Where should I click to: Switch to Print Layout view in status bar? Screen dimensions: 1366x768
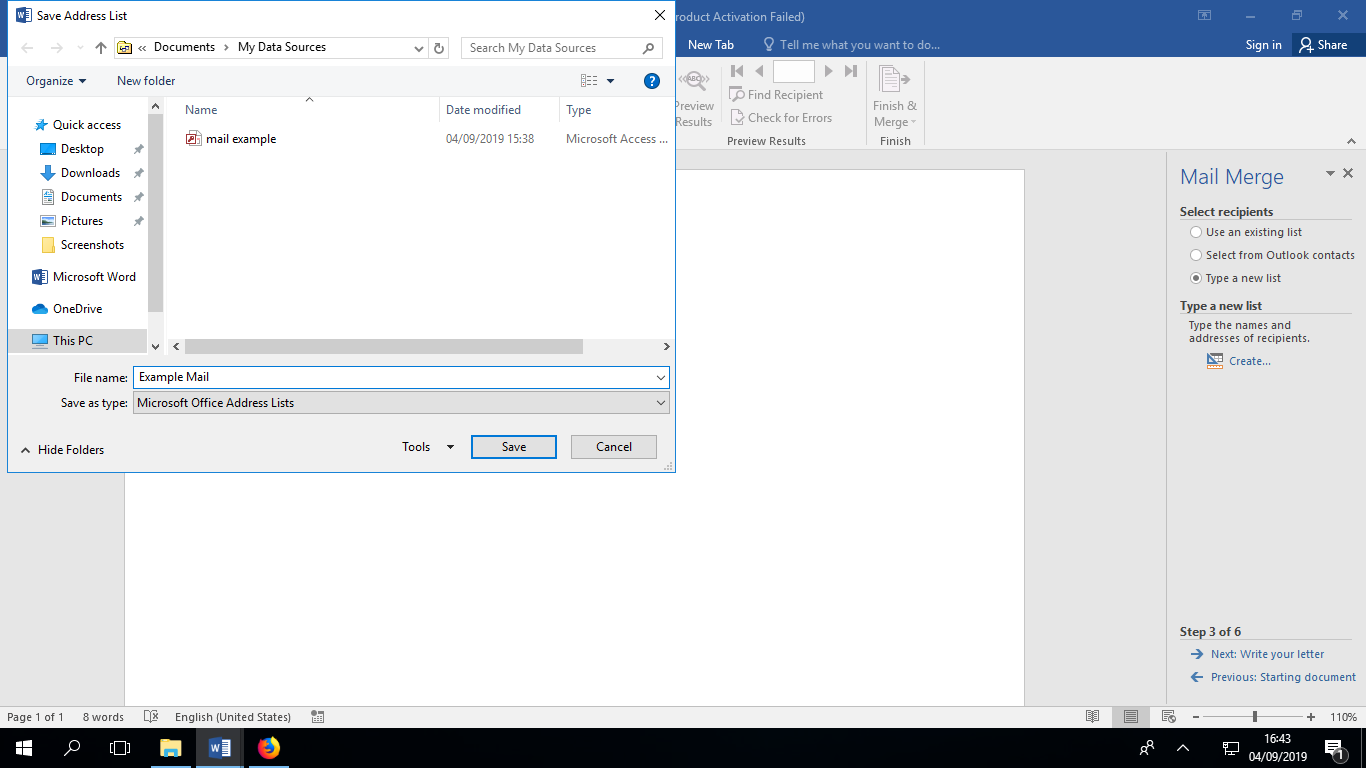pos(1130,717)
